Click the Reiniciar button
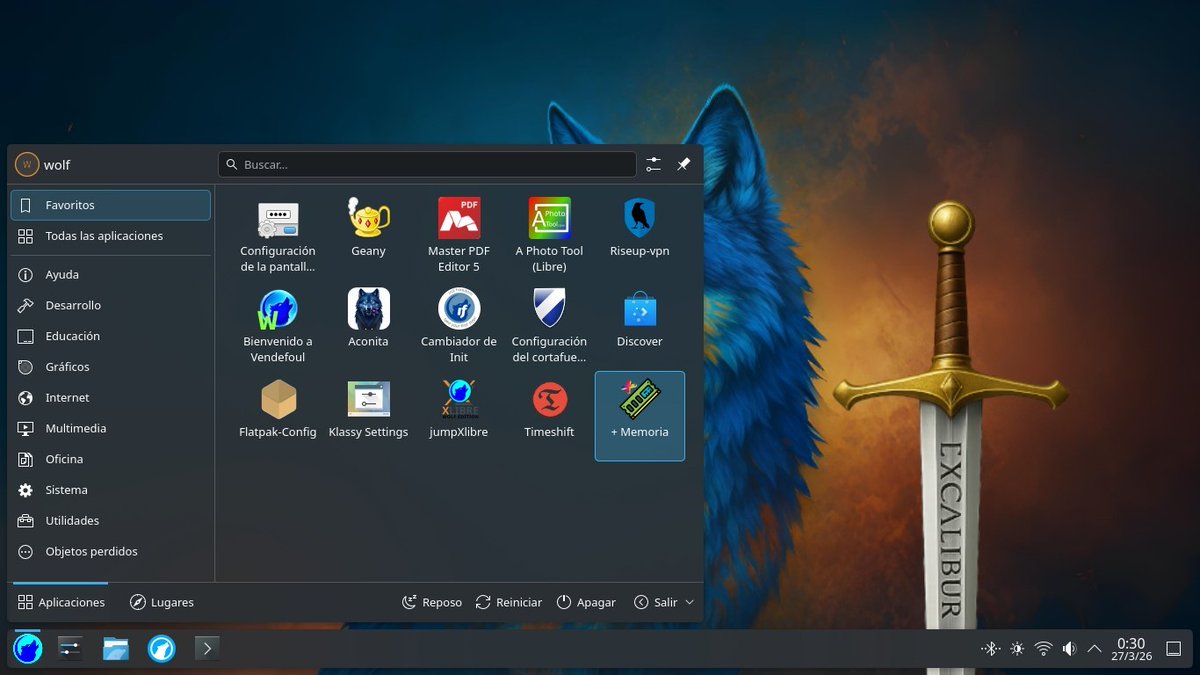 point(509,602)
